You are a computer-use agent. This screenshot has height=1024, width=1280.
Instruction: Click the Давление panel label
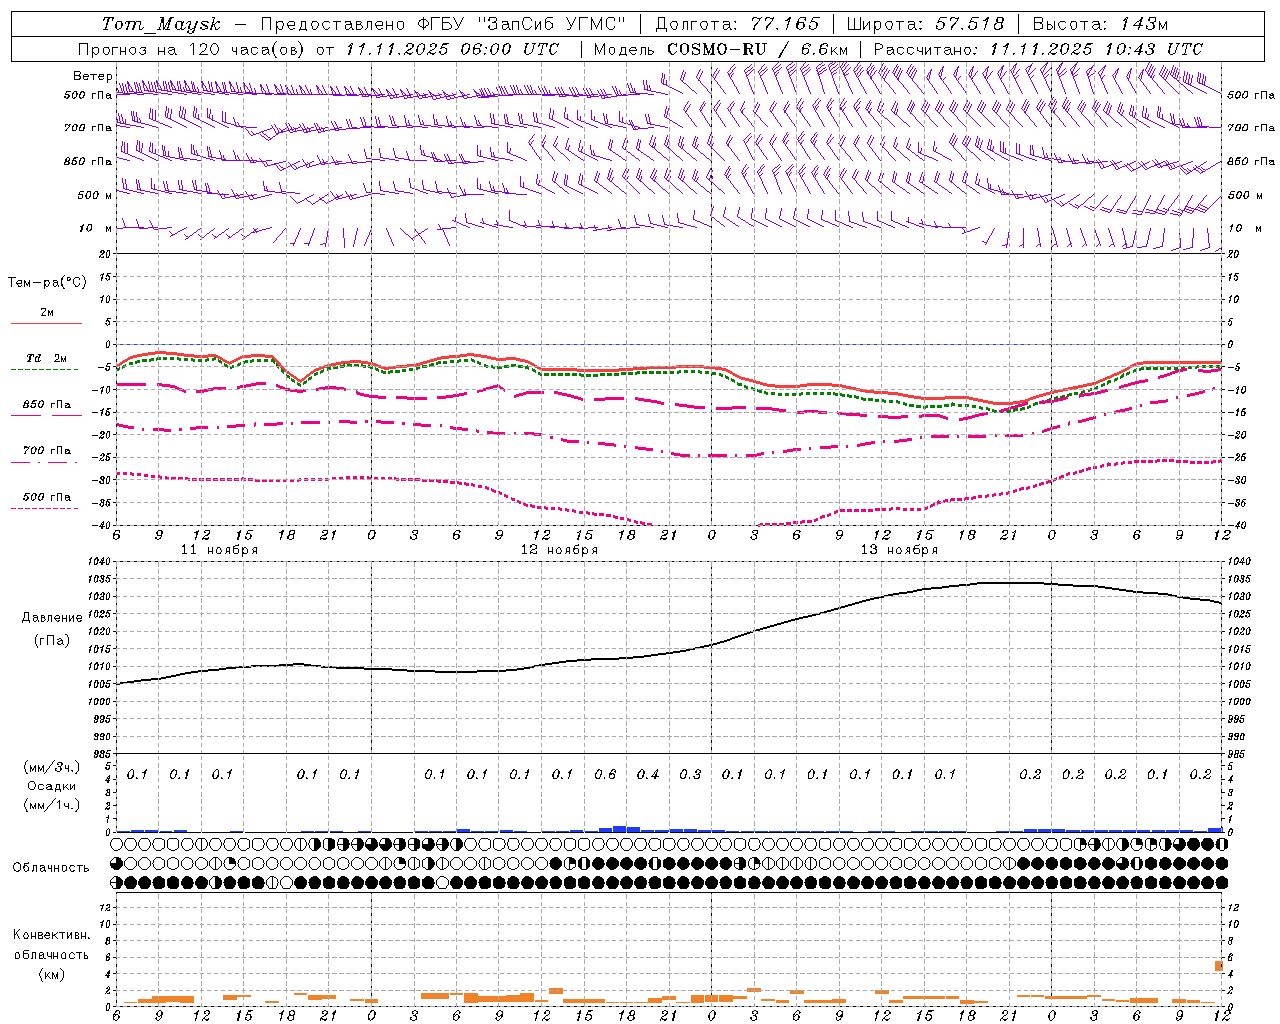[52, 618]
